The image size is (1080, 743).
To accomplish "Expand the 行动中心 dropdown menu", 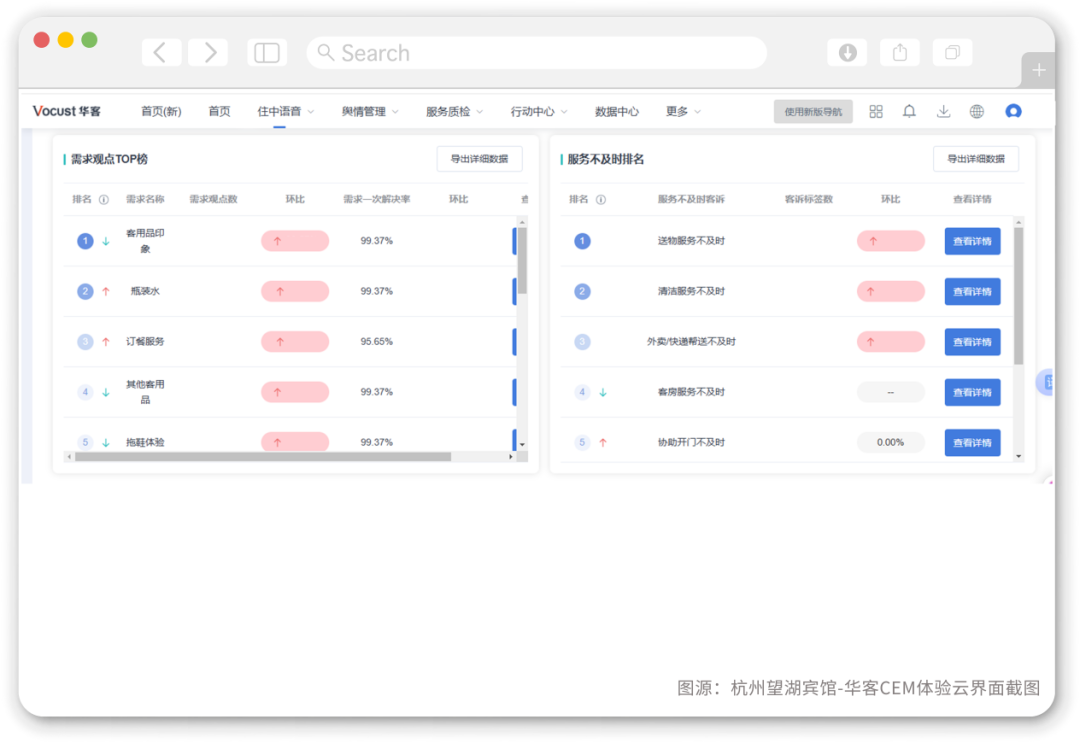I will (x=539, y=112).
